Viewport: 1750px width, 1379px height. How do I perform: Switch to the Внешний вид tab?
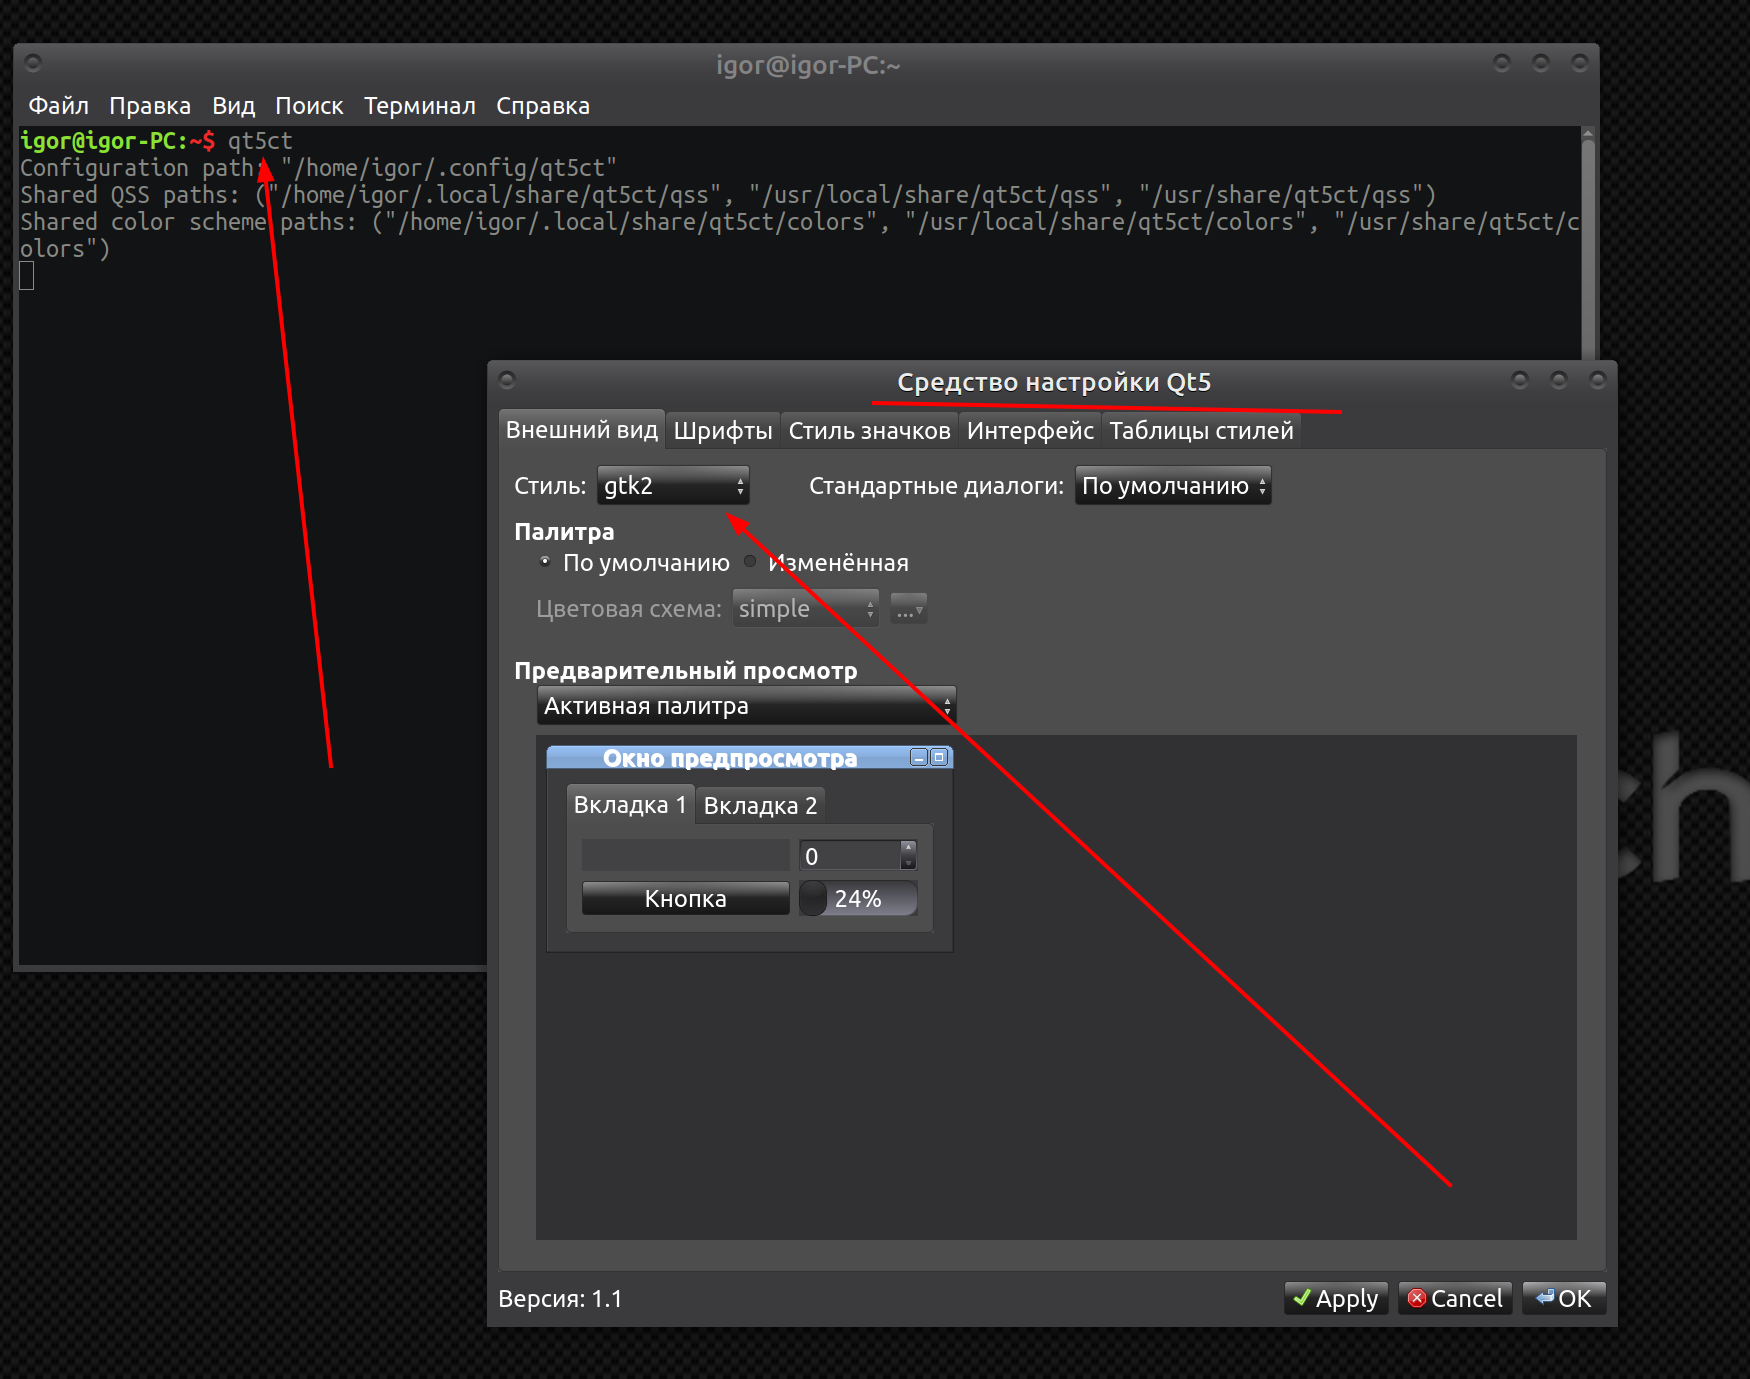point(581,430)
